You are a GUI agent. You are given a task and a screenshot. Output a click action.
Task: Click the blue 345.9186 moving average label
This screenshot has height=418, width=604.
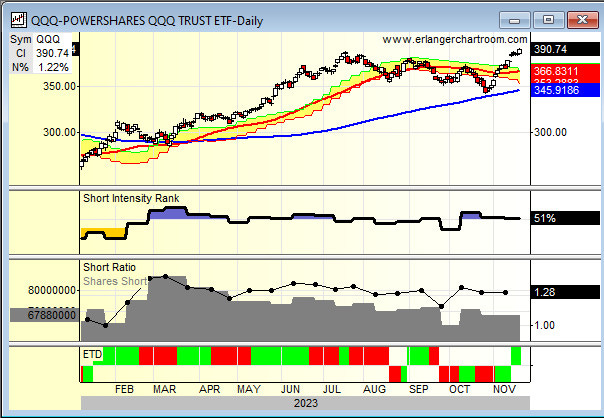[x=565, y=90]
